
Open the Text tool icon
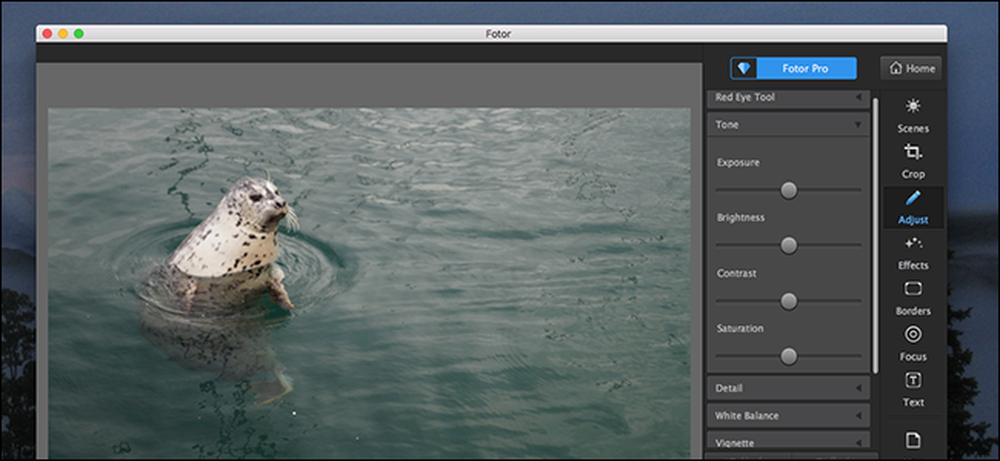[913, 380]
